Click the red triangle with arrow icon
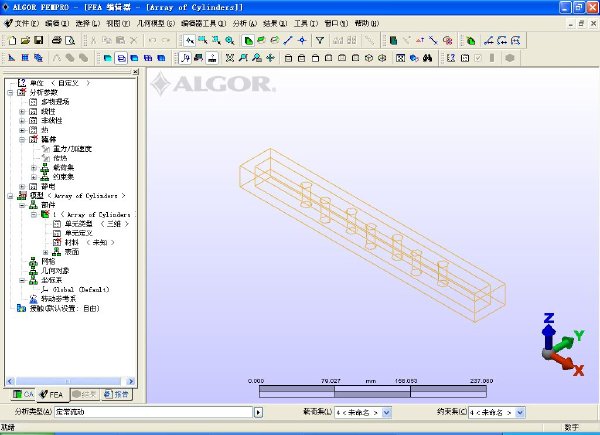The image size is (600, 435). coord(420,40)
